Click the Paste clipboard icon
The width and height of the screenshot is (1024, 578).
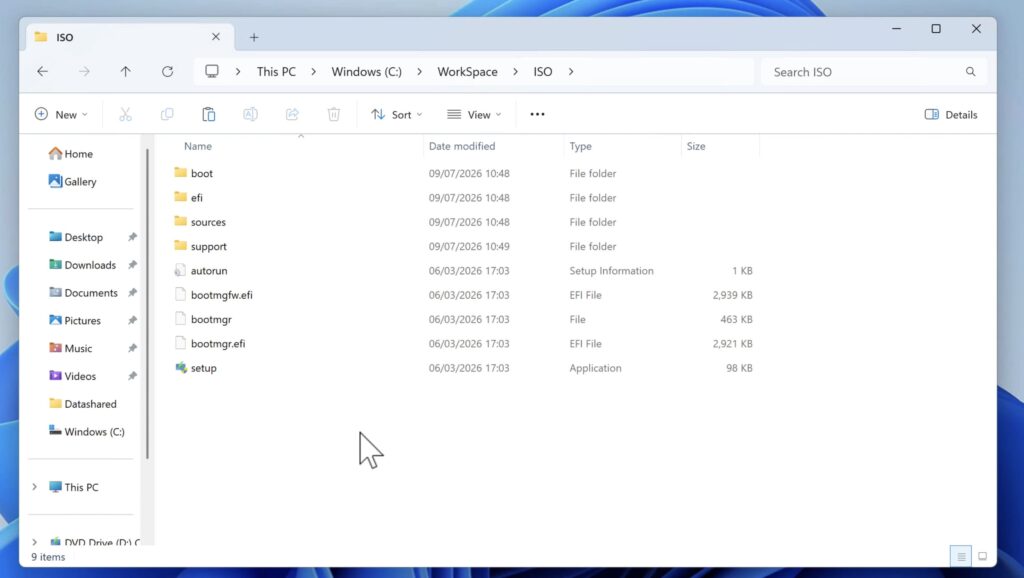click(x=208, y=114)
